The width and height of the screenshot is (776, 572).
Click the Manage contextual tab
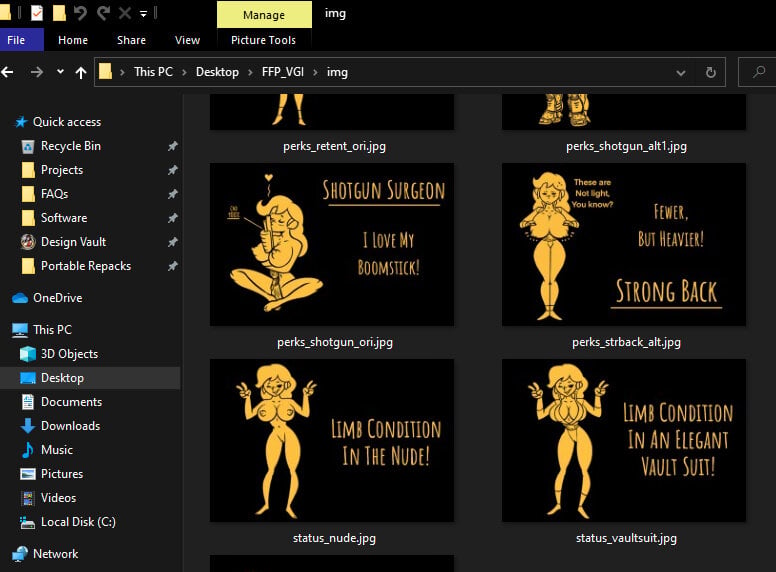click(264, 15)
